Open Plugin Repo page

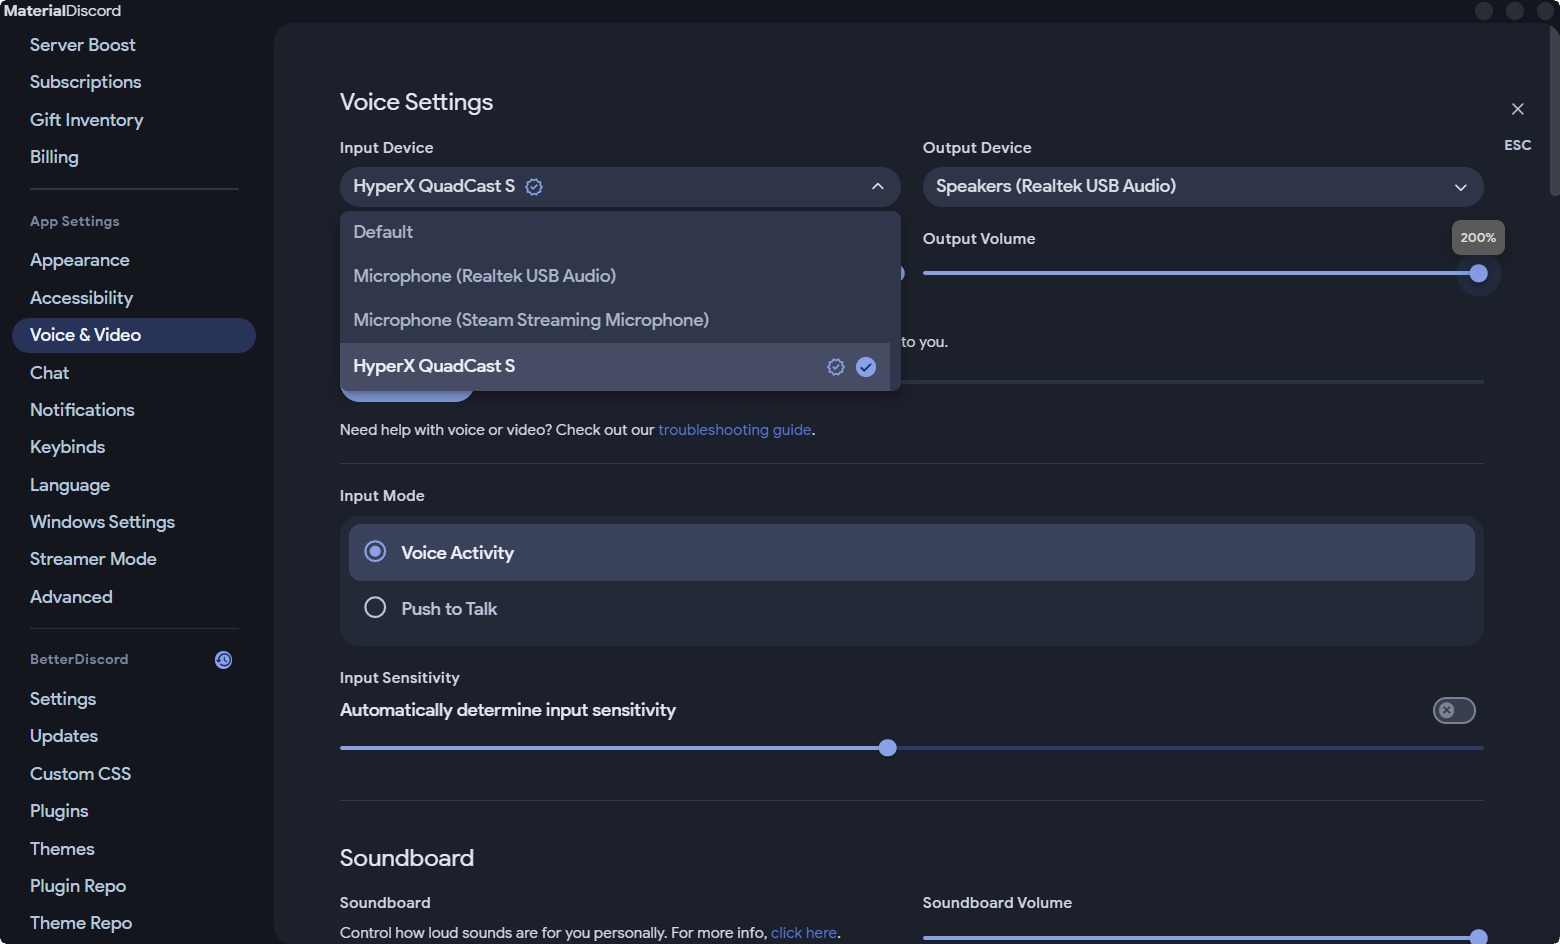coord(78,886)
